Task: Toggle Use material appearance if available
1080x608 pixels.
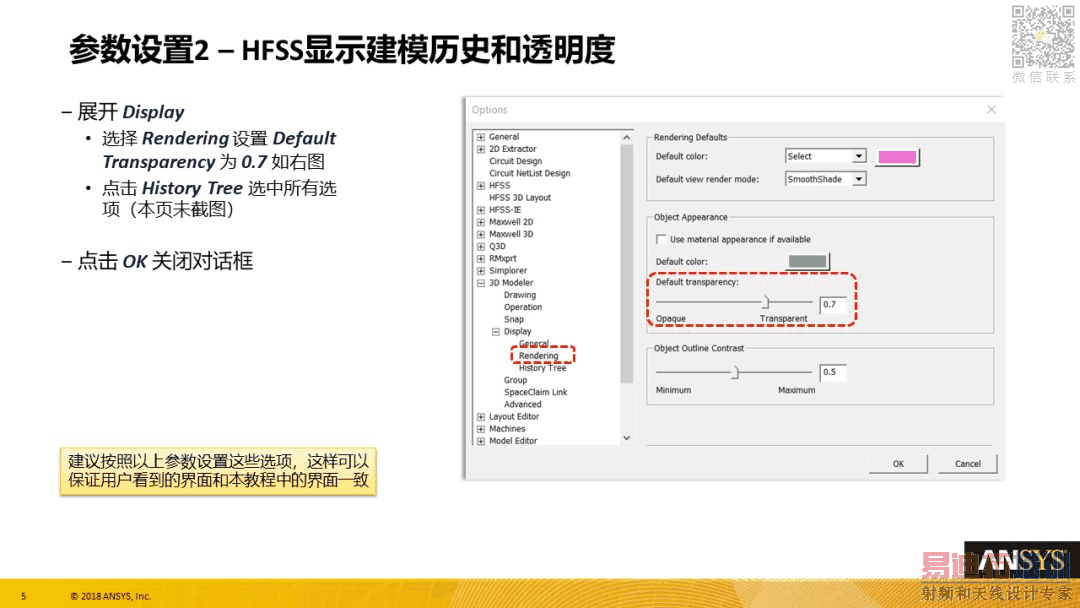Action: point(661,240)
